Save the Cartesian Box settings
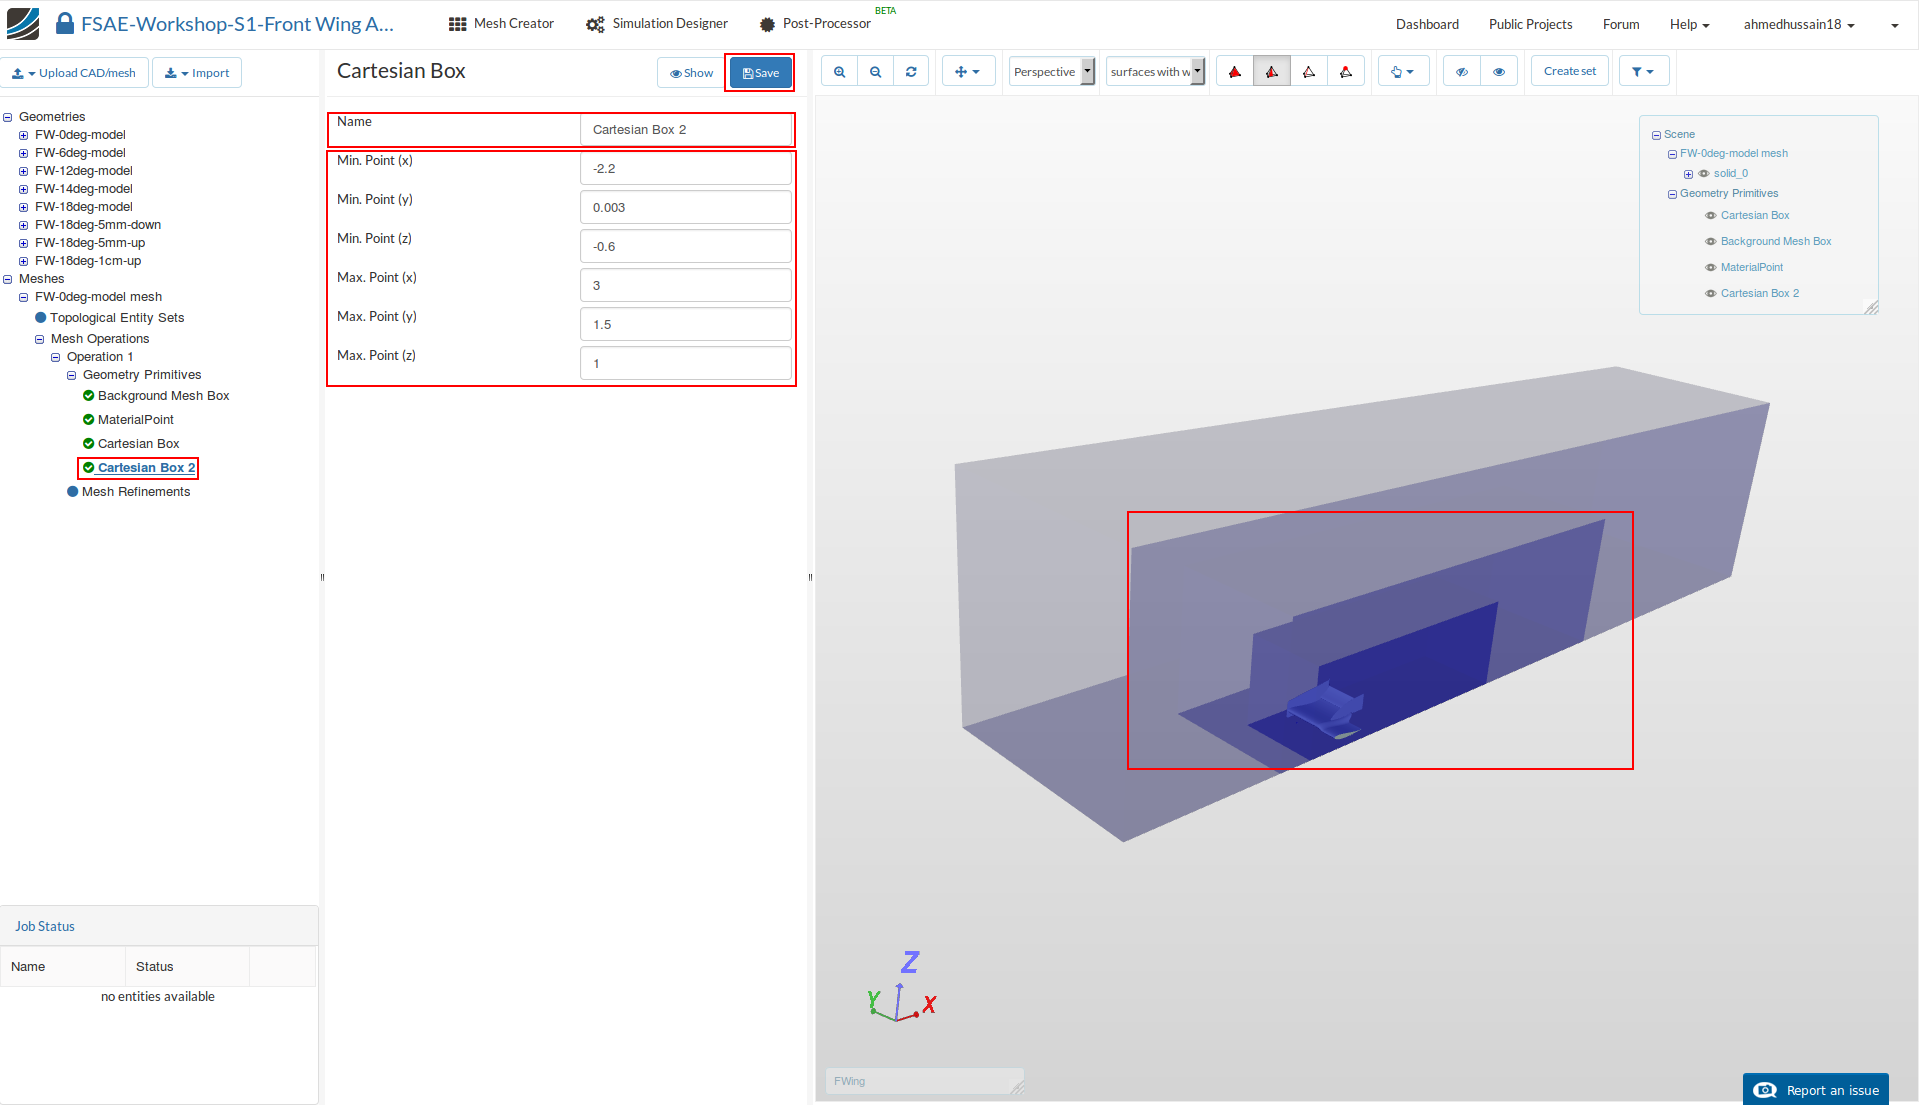Screen dimensions: 1919x1105 (759, 71)
